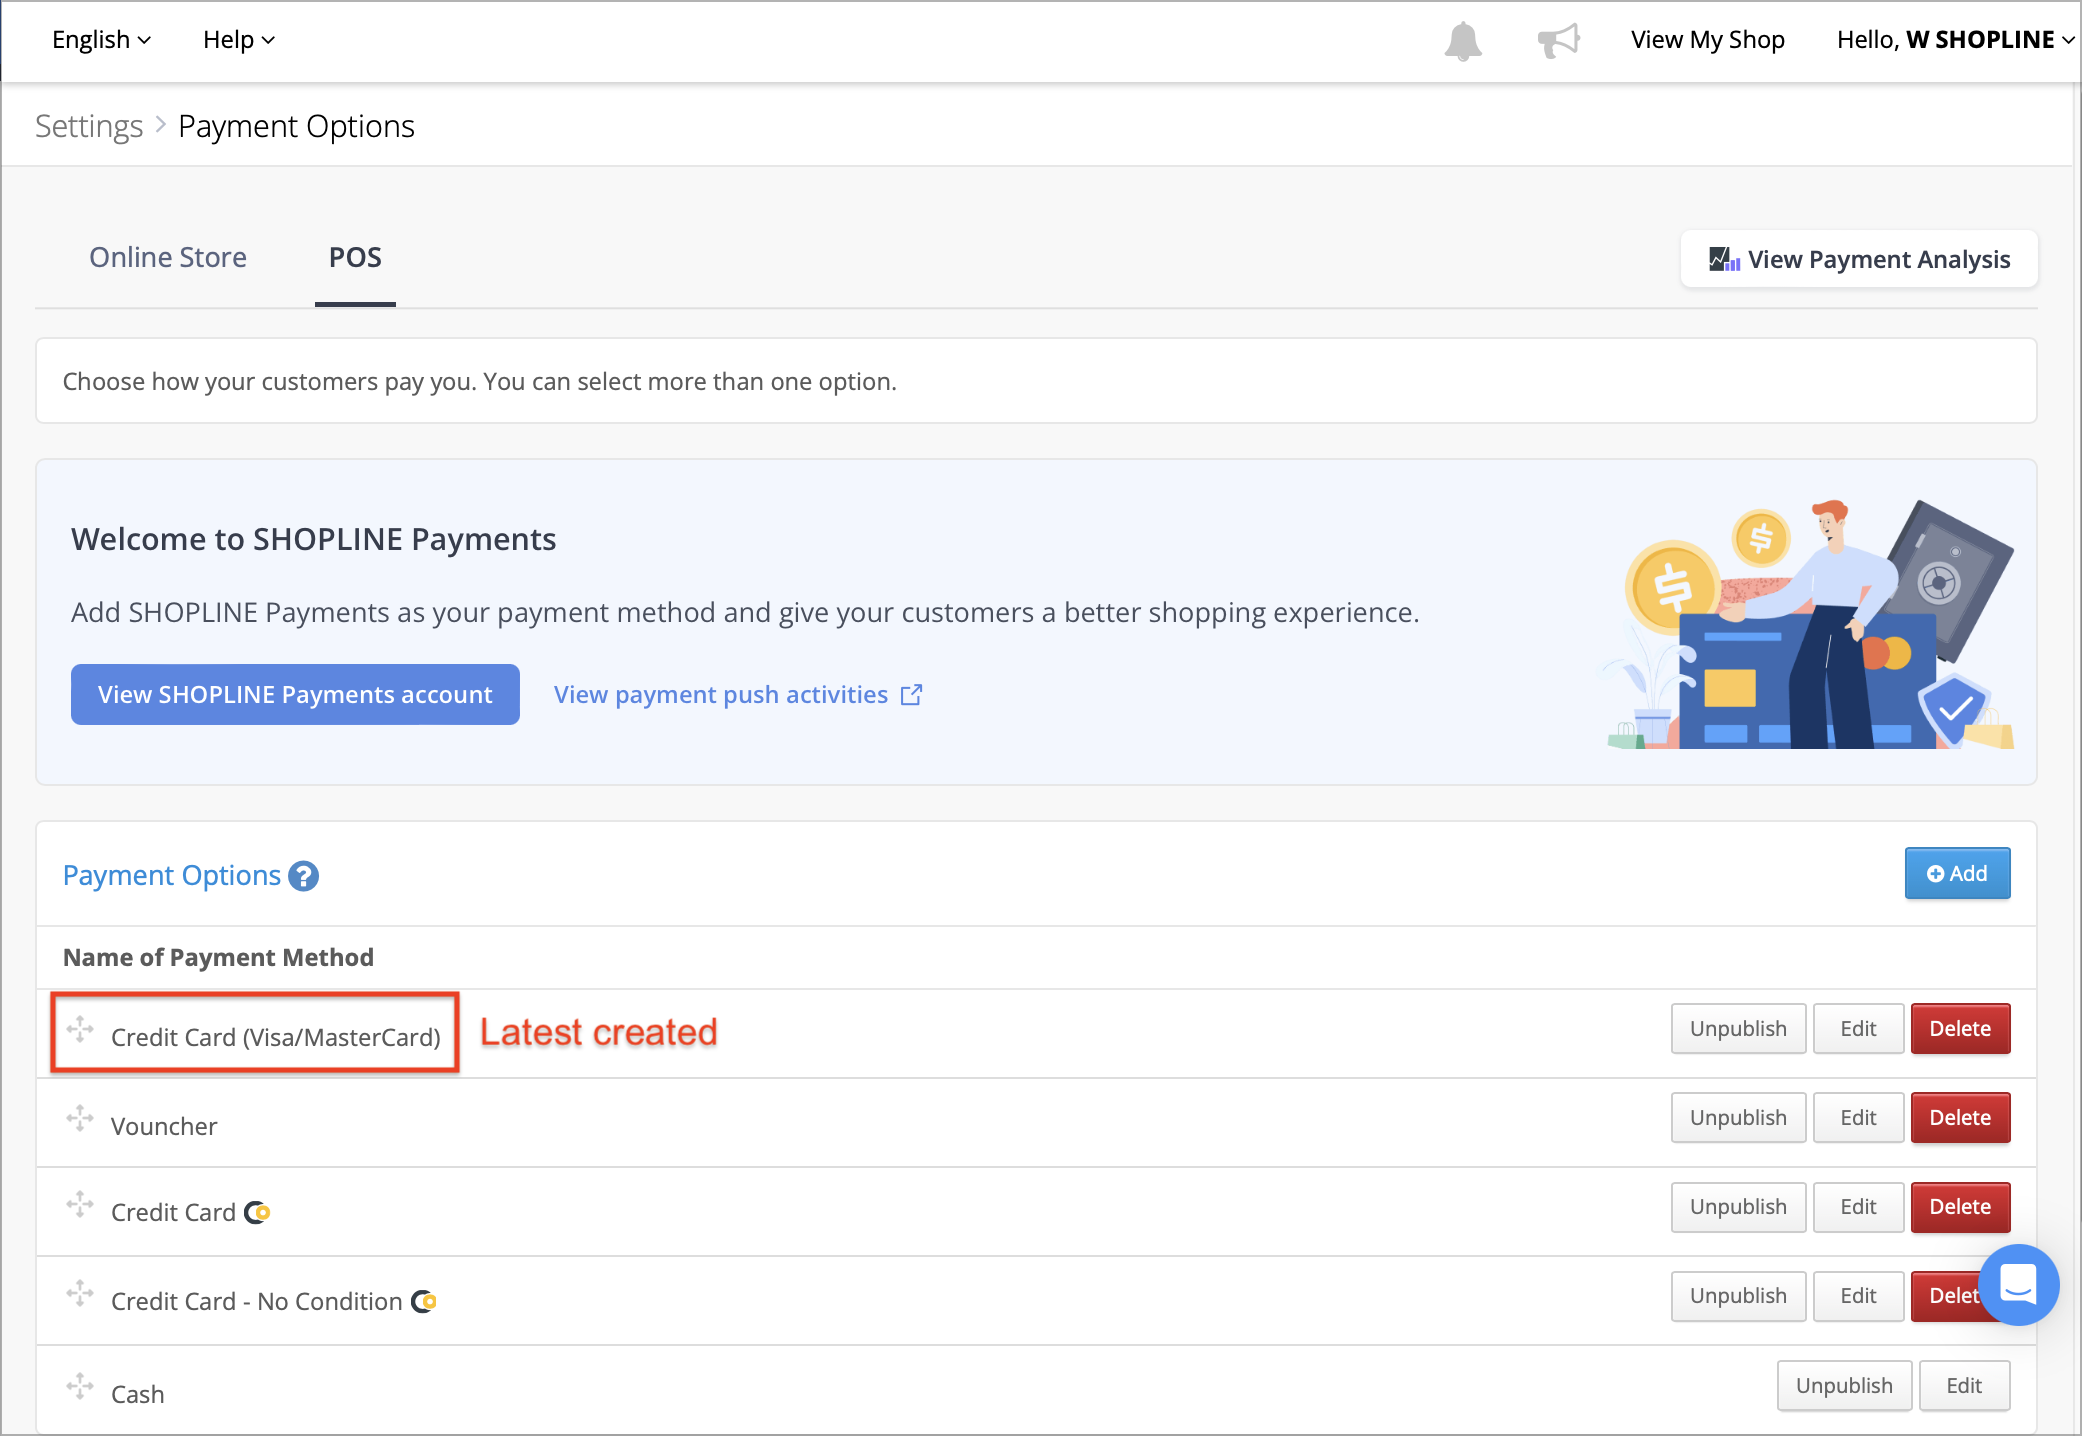The image size is (2082, 1436).
Task: Click 'Name of Payment Method' column header
Action: point(218,958)
